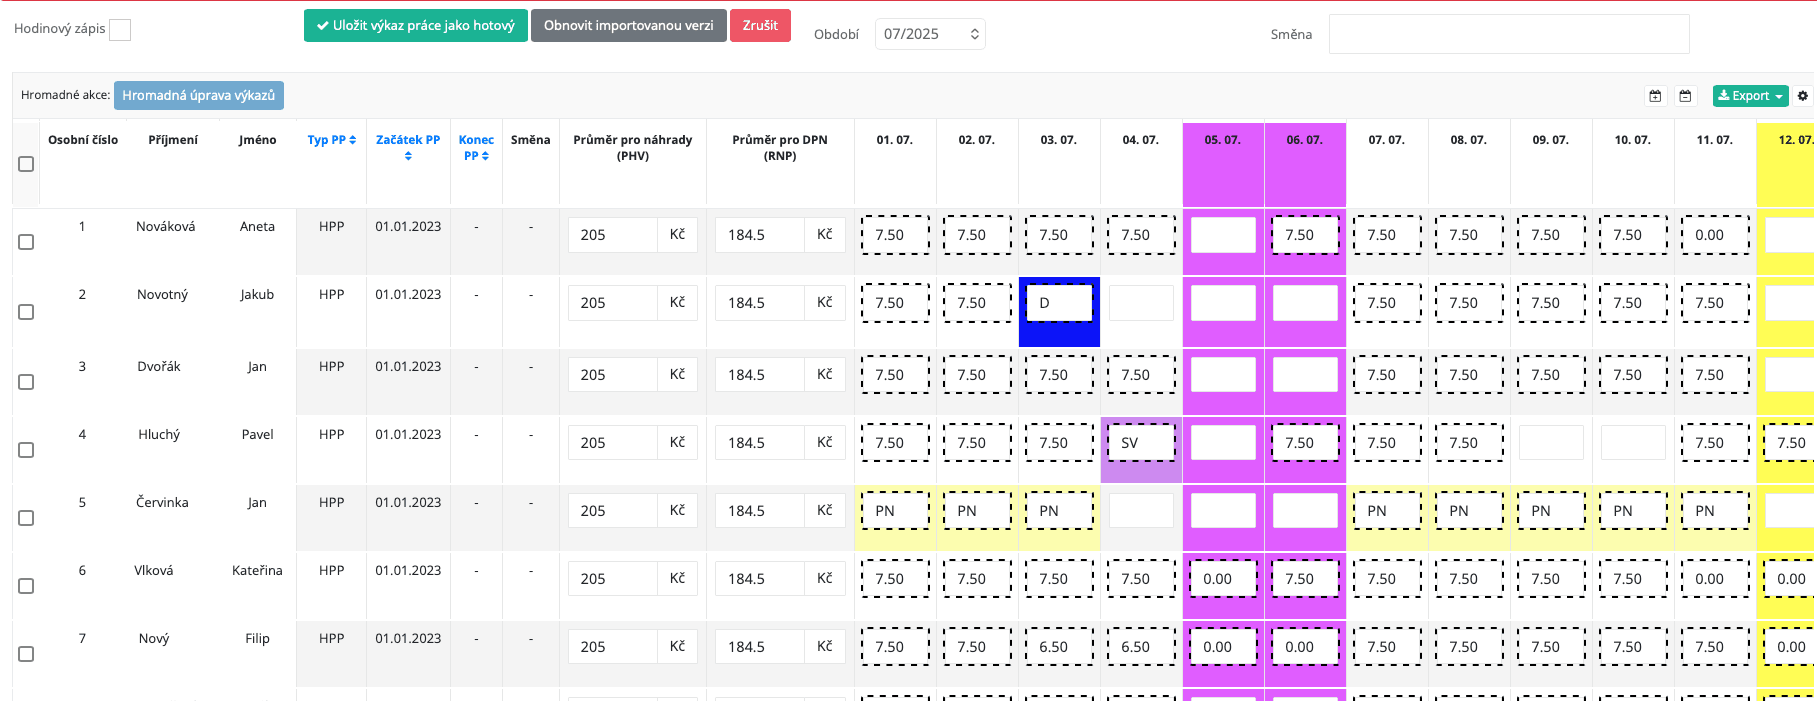1817x709 pixels.
Task: Click Hluchý's empty cell on 09. 07.
Action: tap(1551, 443)
